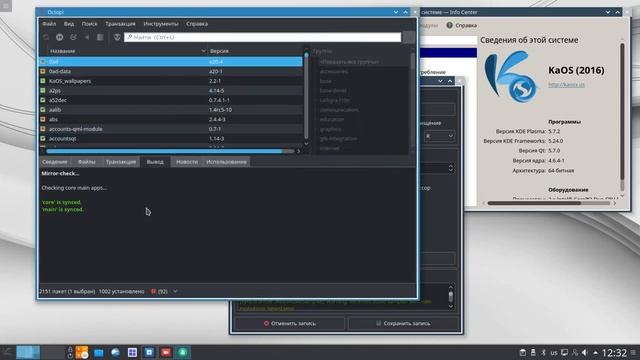This screenshot has width=640, height=360.
Task: Click the status icon of 0ad-data row
Action: coord(43,71)
